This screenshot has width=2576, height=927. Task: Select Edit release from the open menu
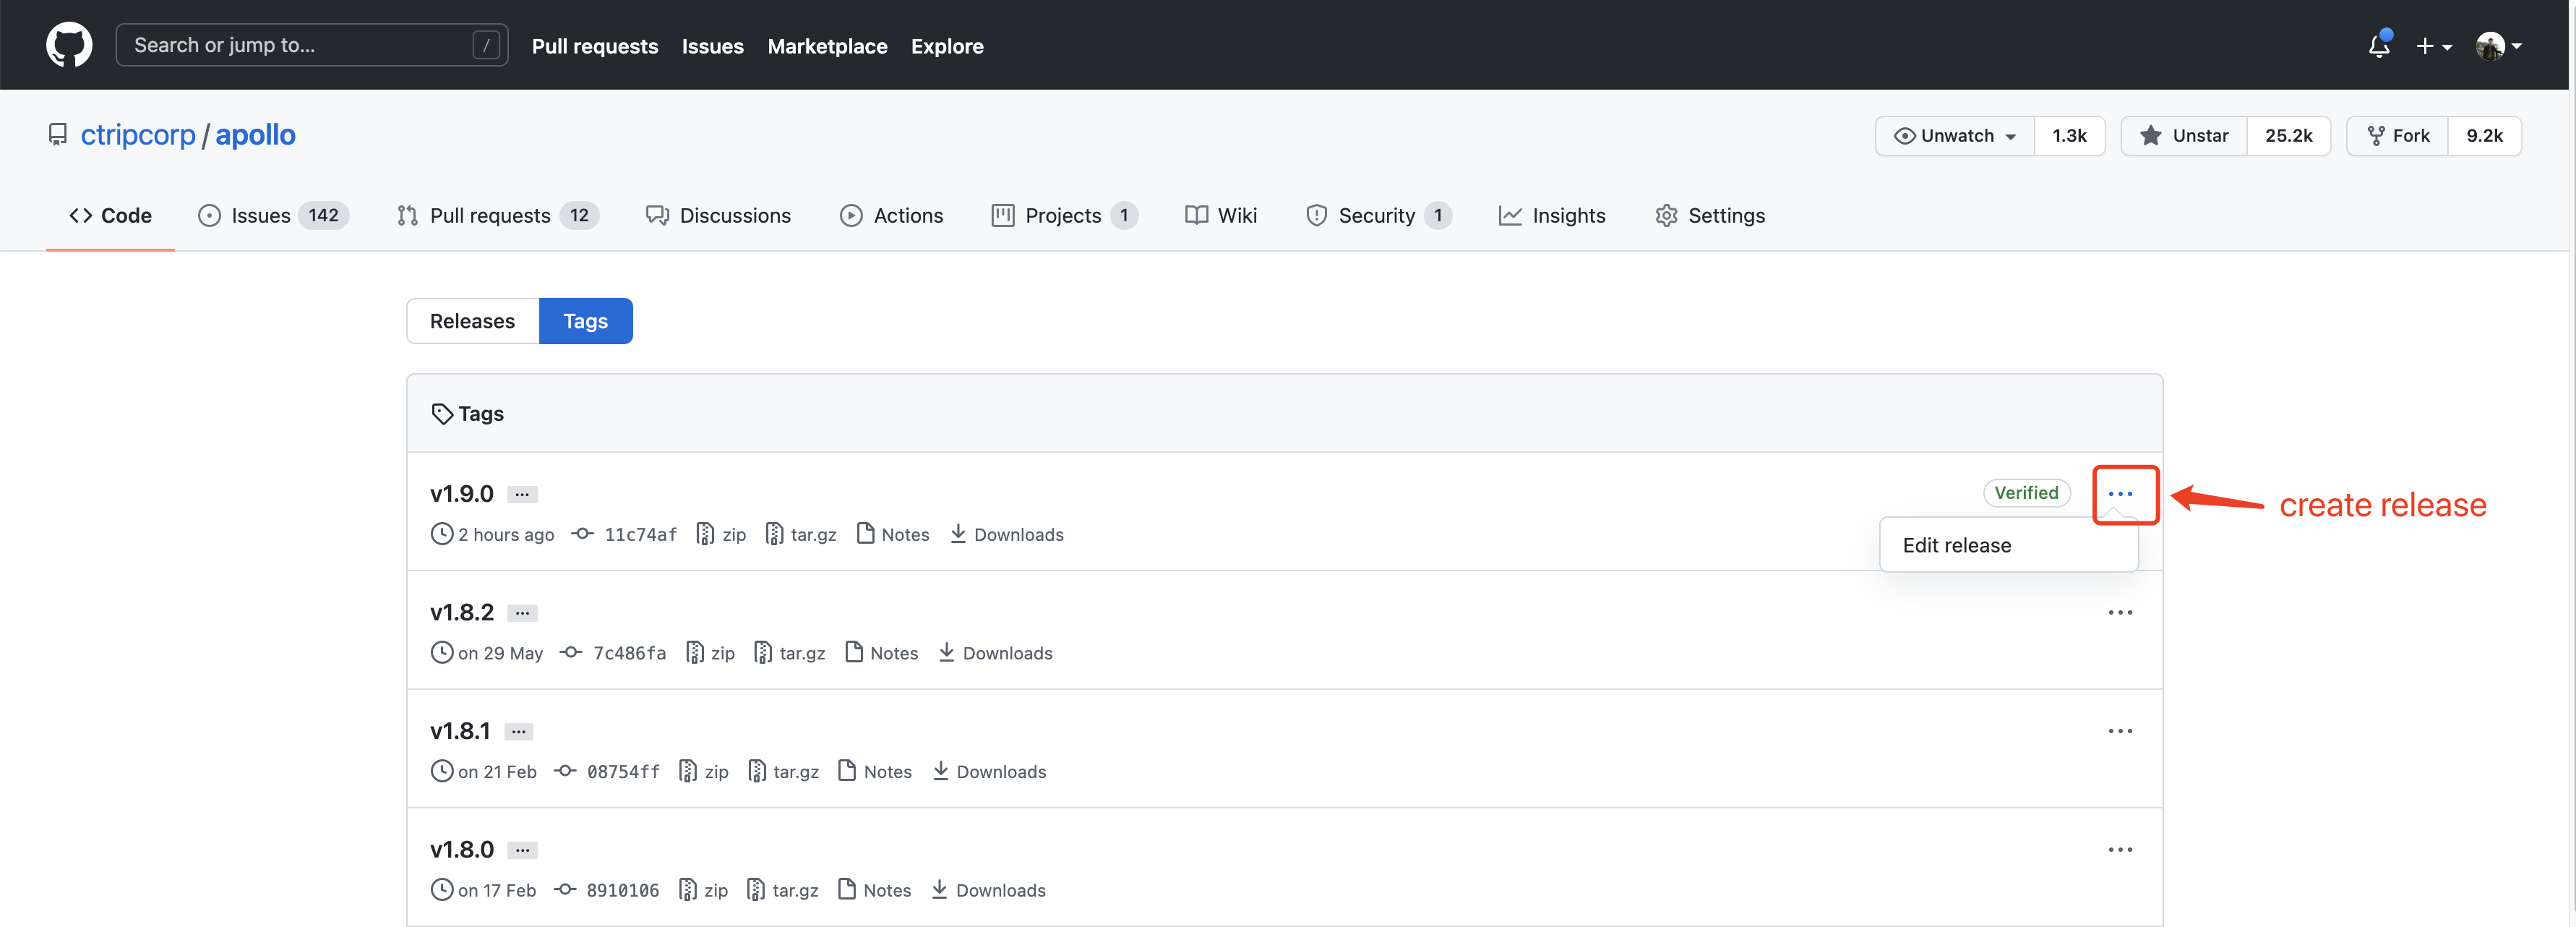[x=1957, y=545]
